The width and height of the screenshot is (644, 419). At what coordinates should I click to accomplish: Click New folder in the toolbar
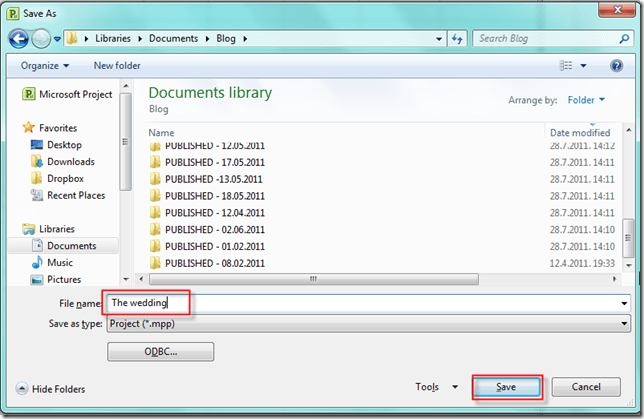(117, 66)
